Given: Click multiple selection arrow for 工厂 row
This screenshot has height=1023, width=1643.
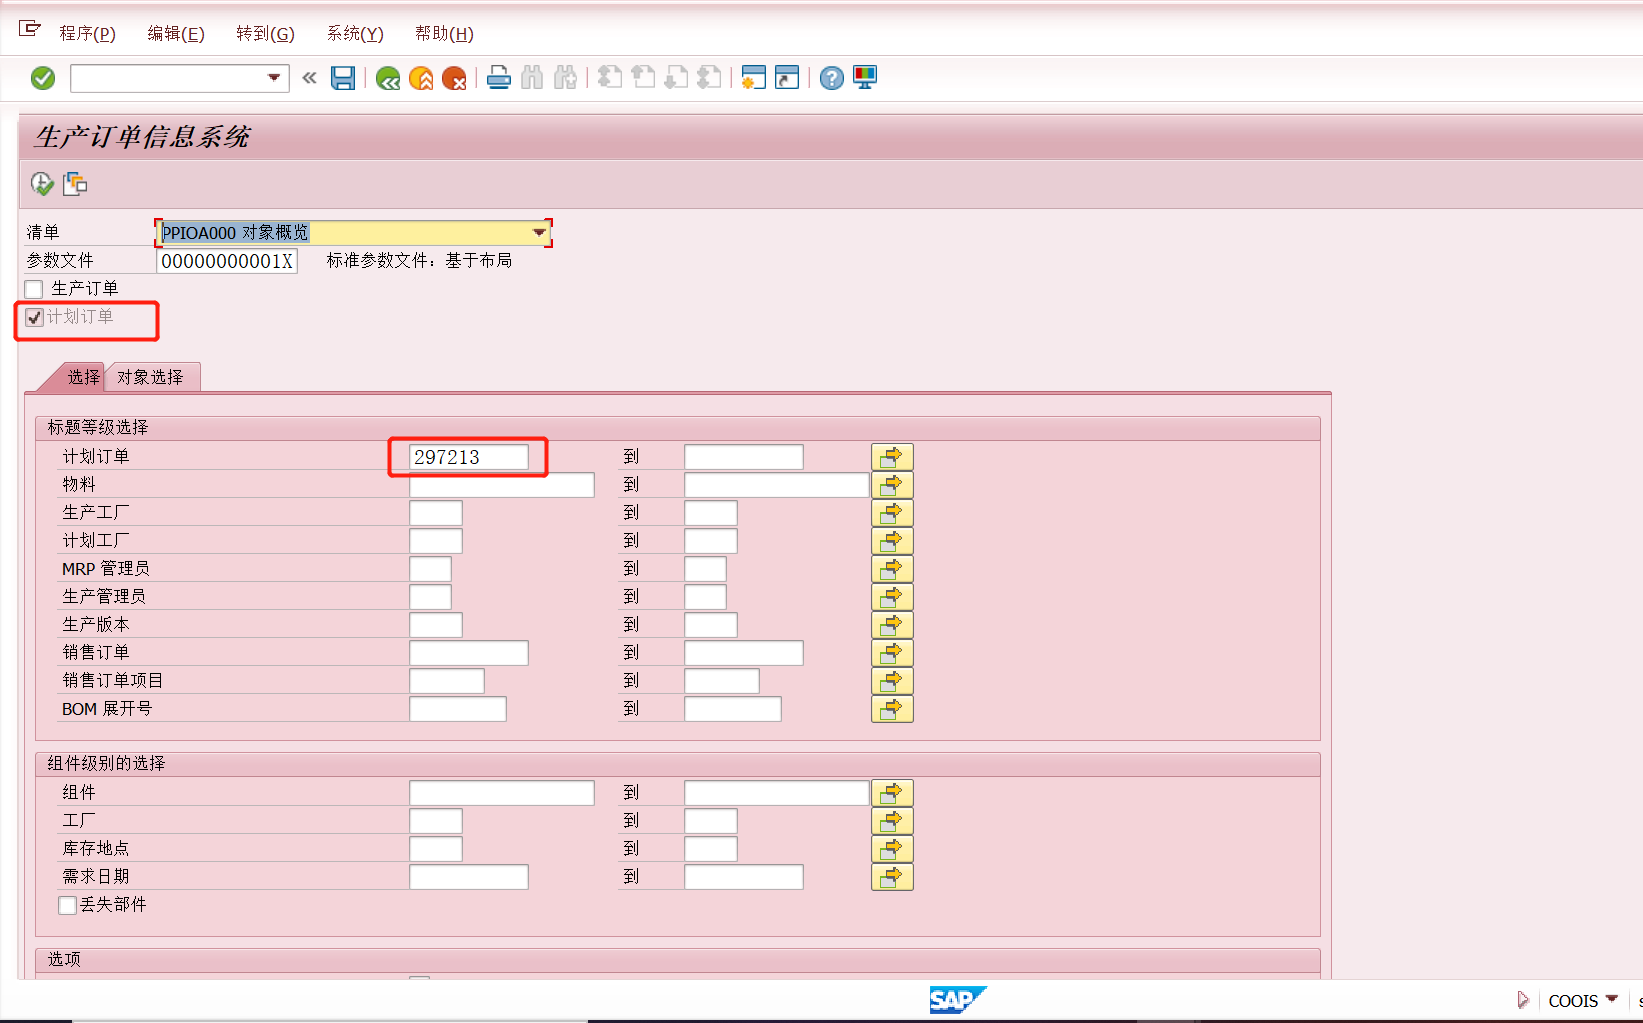Looking at the screenshot, I should (x=892, y=821).
